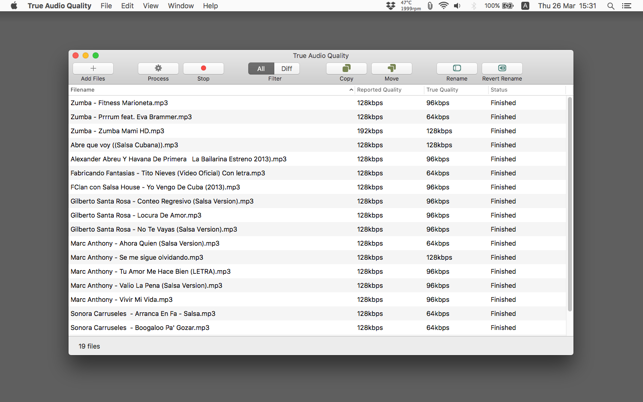Image resolution: width=643 pixels, height=402 pixels.
Task: Click the Rename toolbar icon
Action: click(x=457, y=68)
